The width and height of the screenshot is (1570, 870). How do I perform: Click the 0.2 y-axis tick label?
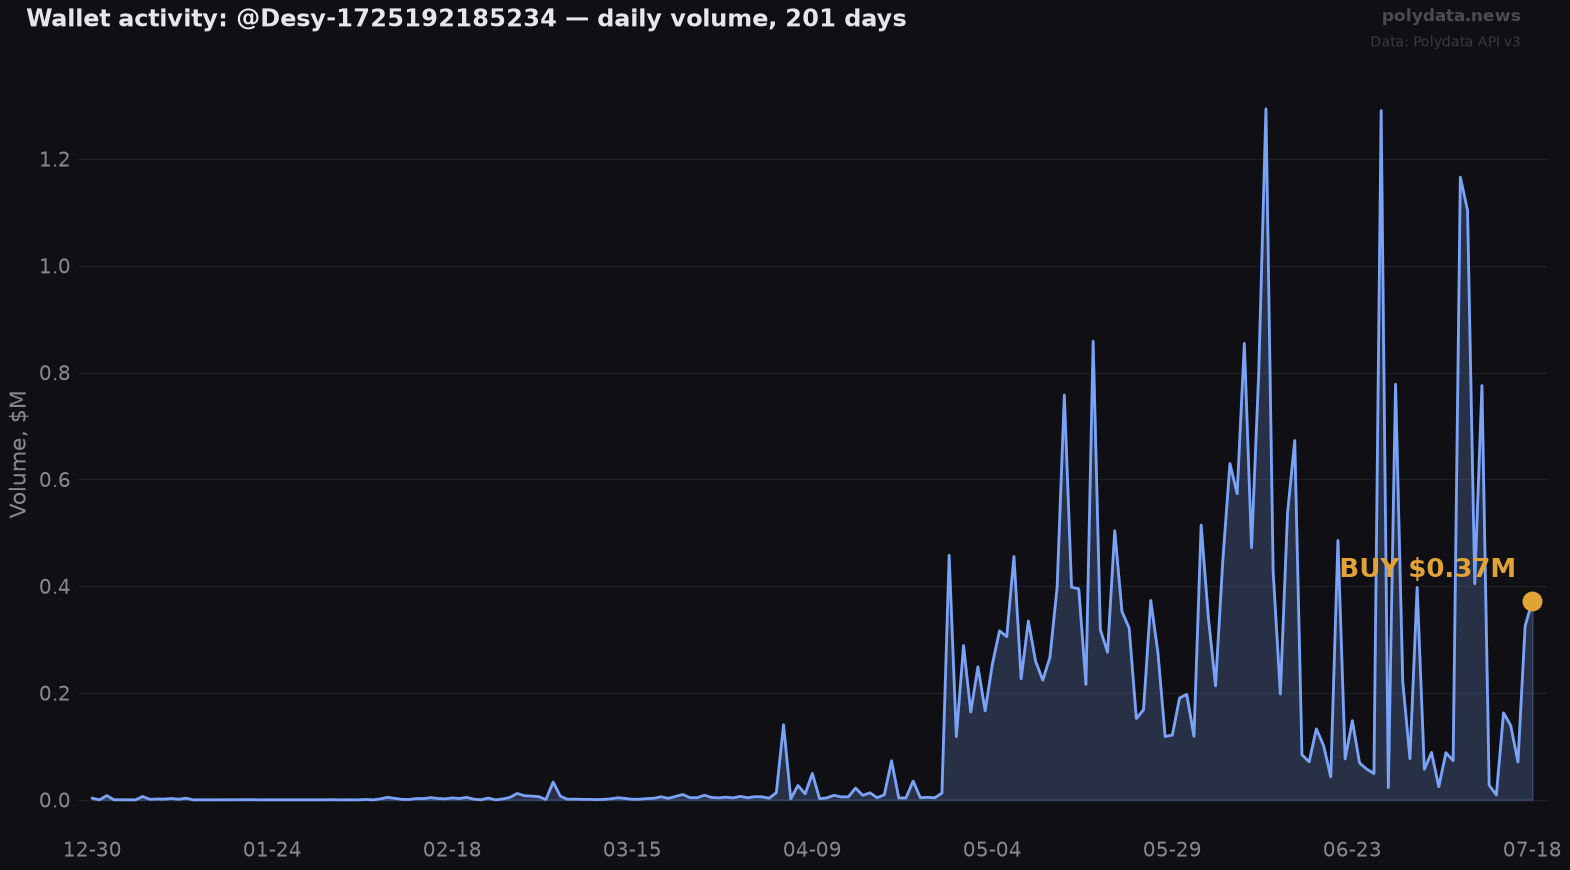point(54,694)
